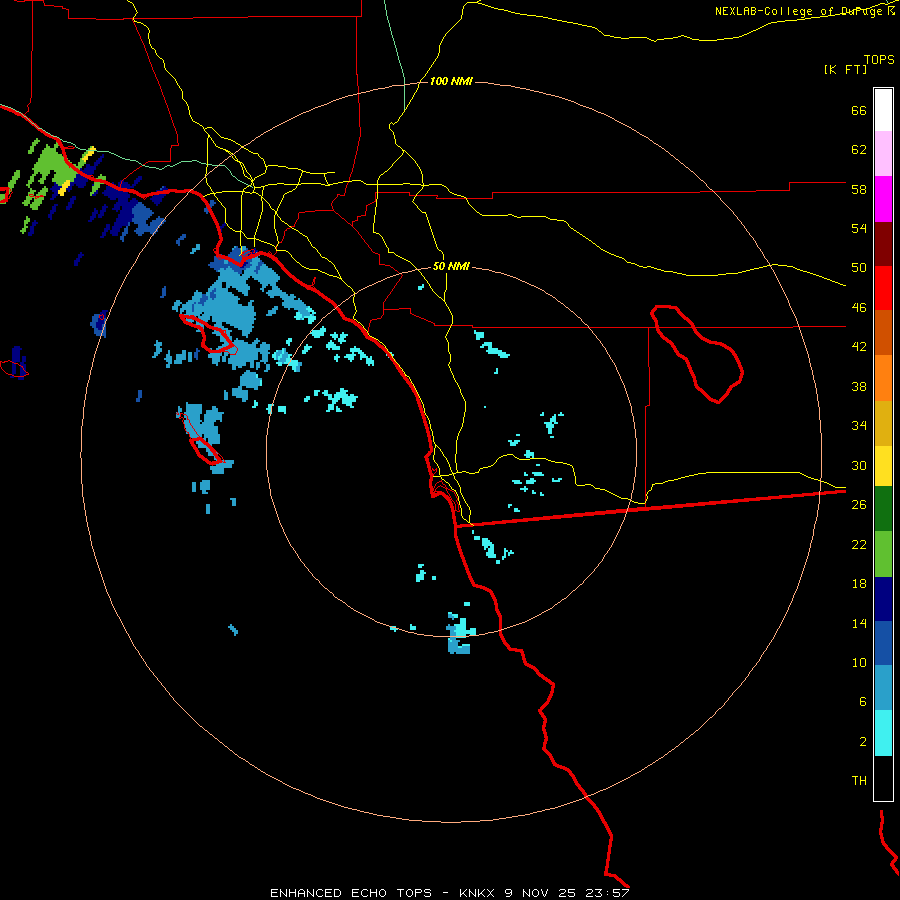Click the cyan legend swatch
Image resolution: width=900 pixels, height=900 pixels.
[883, 733]
